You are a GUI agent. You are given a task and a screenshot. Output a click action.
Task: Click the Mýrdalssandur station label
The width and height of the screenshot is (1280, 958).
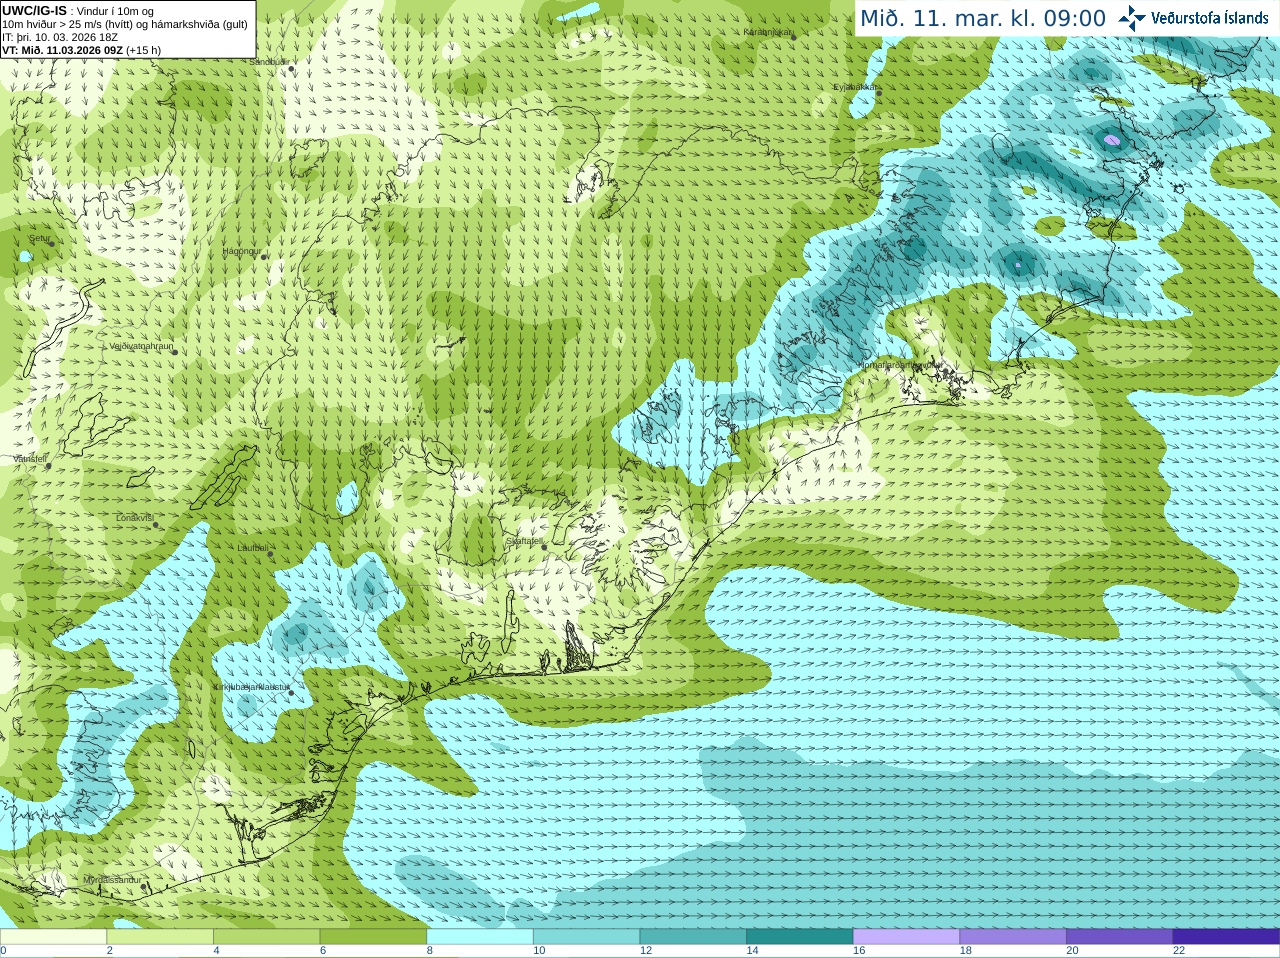tap(112, 880)
